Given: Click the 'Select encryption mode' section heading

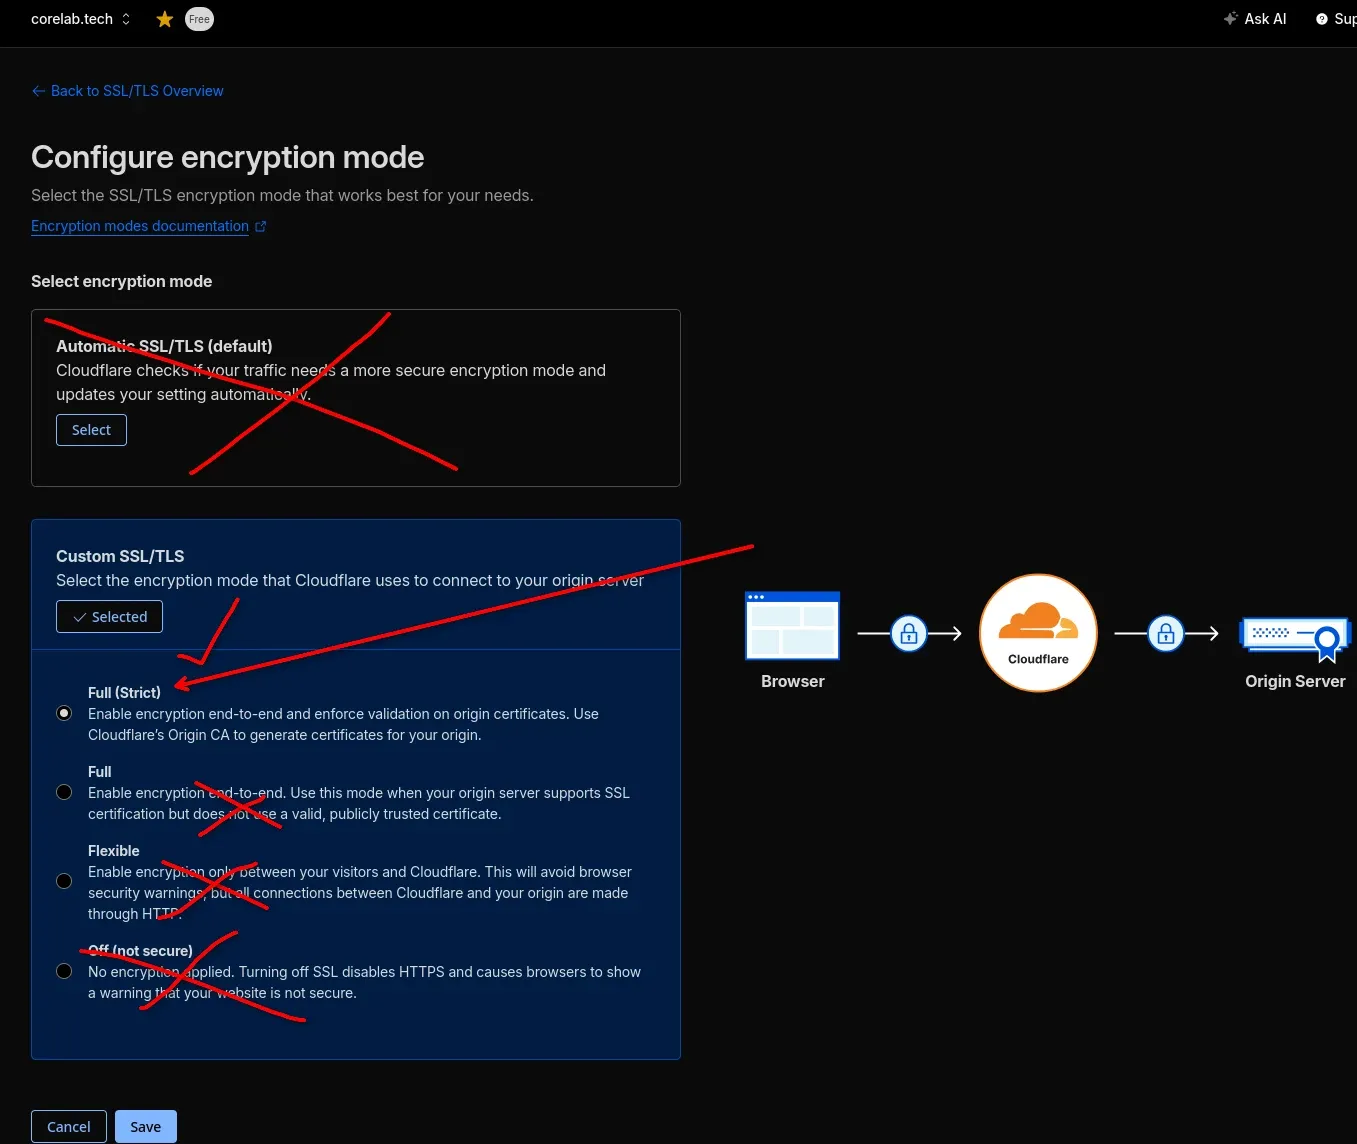Looking at the screenshot, I should (121, 281).
